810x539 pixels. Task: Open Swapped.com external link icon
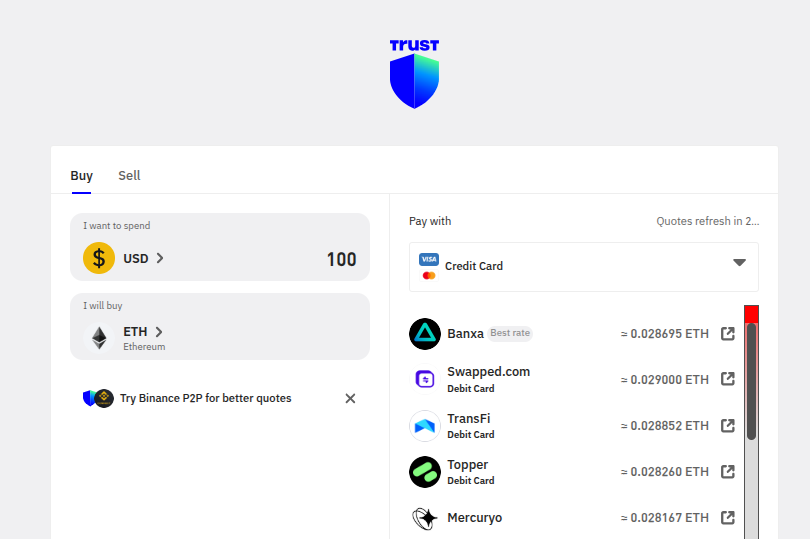(727, 379)
